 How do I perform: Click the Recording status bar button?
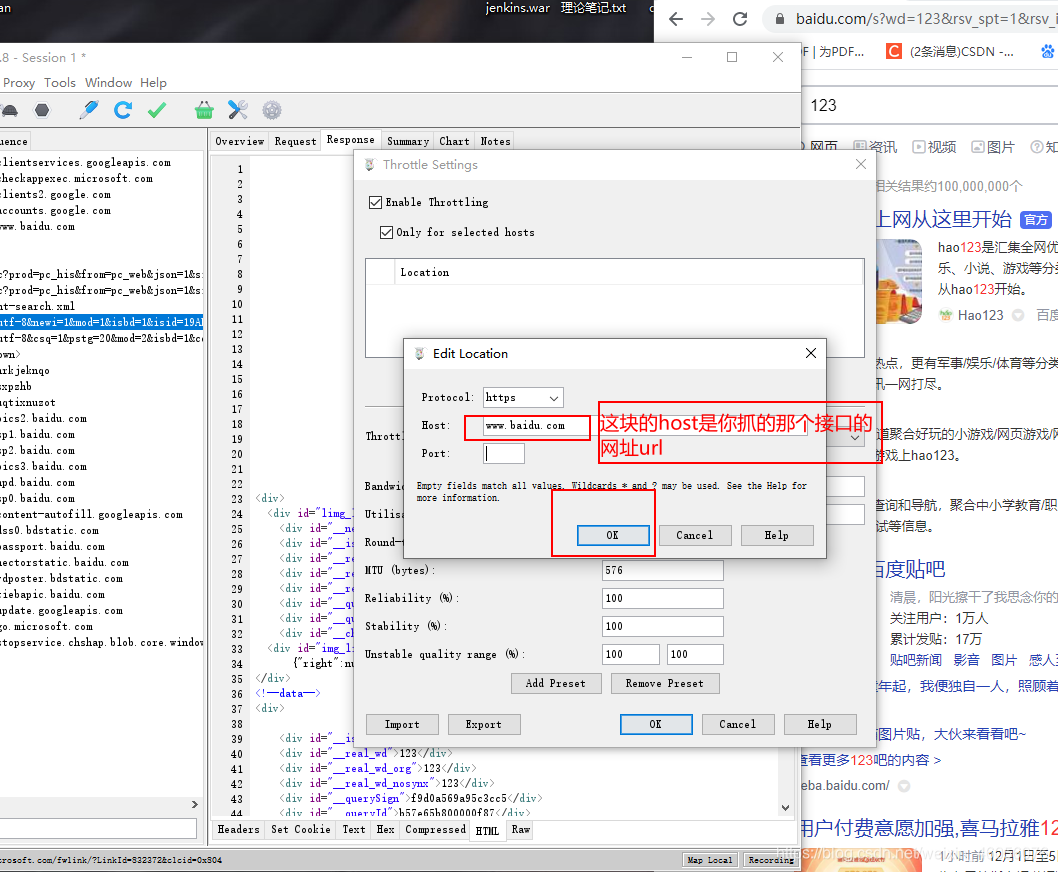(x=771, y=860)
